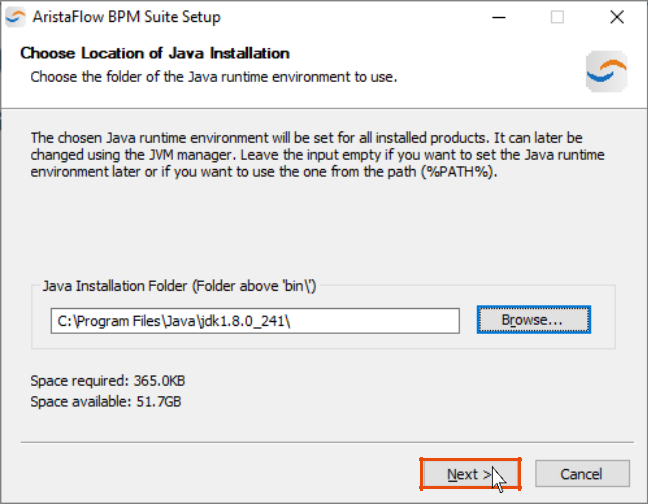
Task: Click the 'AristaFlow BPM Suite Setup' title text
Action: point(126,17)
